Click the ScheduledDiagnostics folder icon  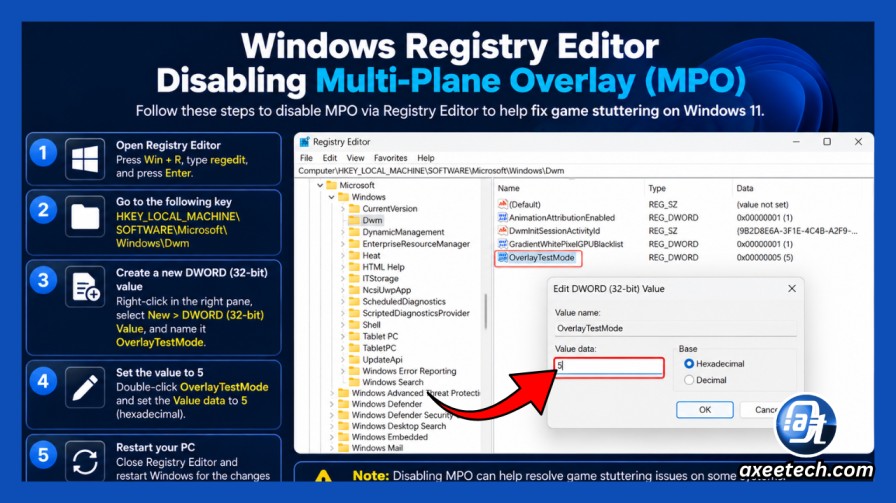(354, 301)
